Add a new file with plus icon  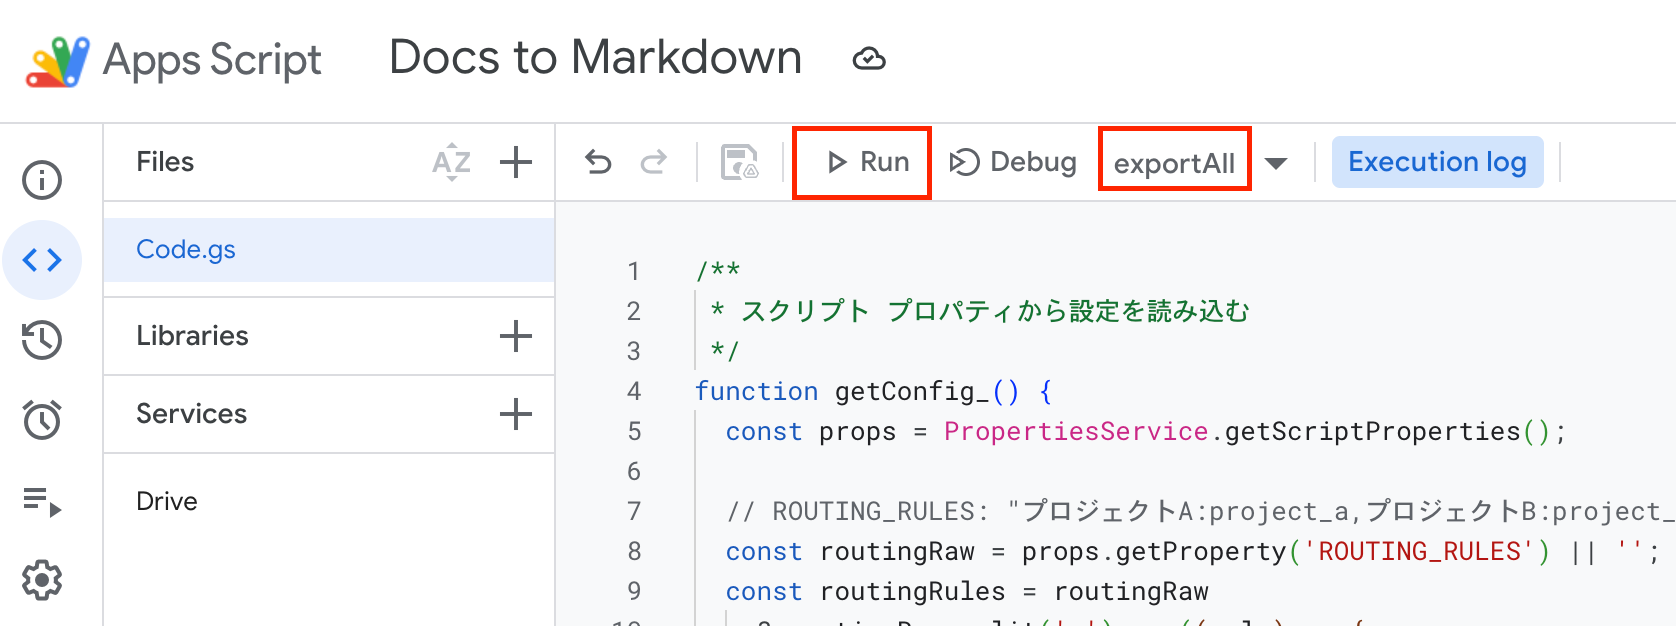516,162
